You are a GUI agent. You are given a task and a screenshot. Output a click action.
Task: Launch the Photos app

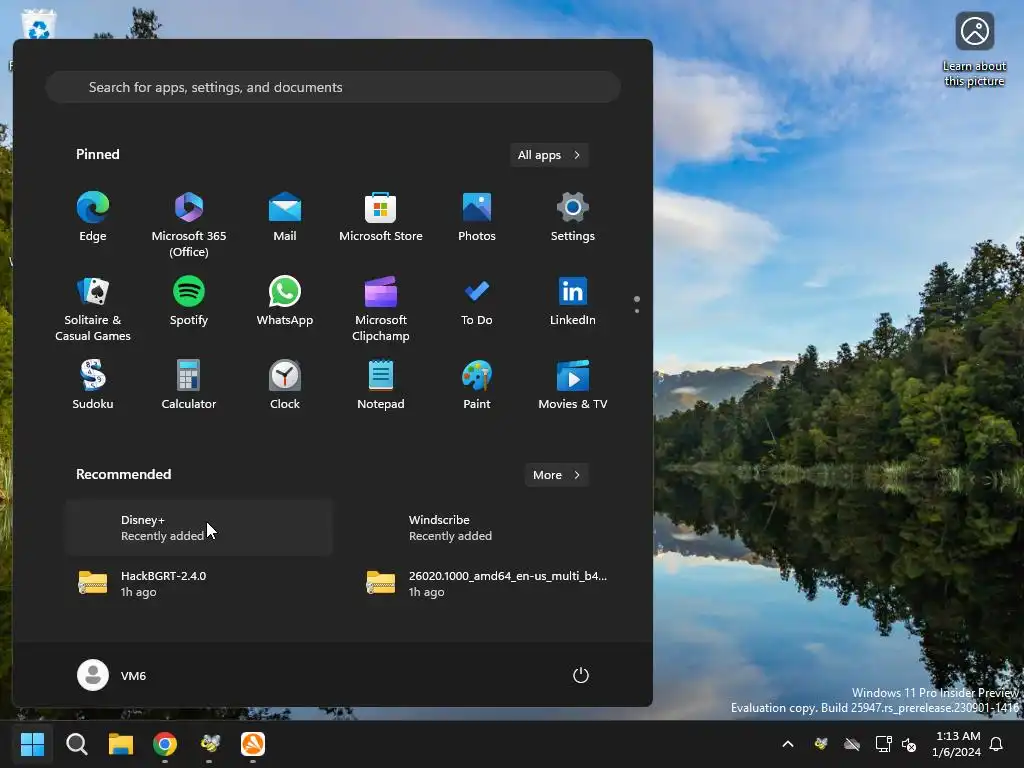(x=477, y=217)
